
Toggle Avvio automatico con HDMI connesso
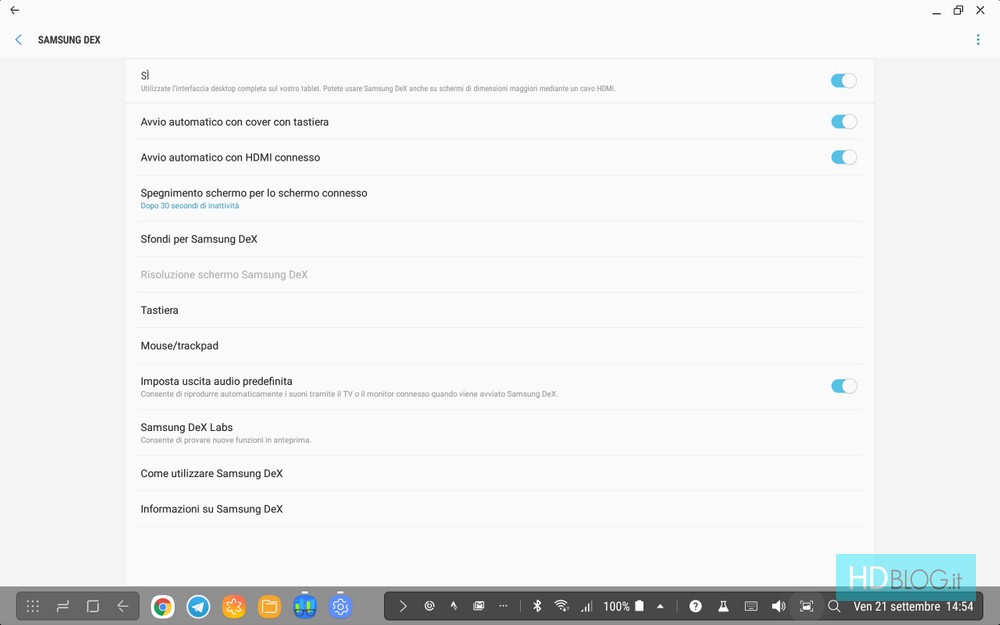coord(843,158)
